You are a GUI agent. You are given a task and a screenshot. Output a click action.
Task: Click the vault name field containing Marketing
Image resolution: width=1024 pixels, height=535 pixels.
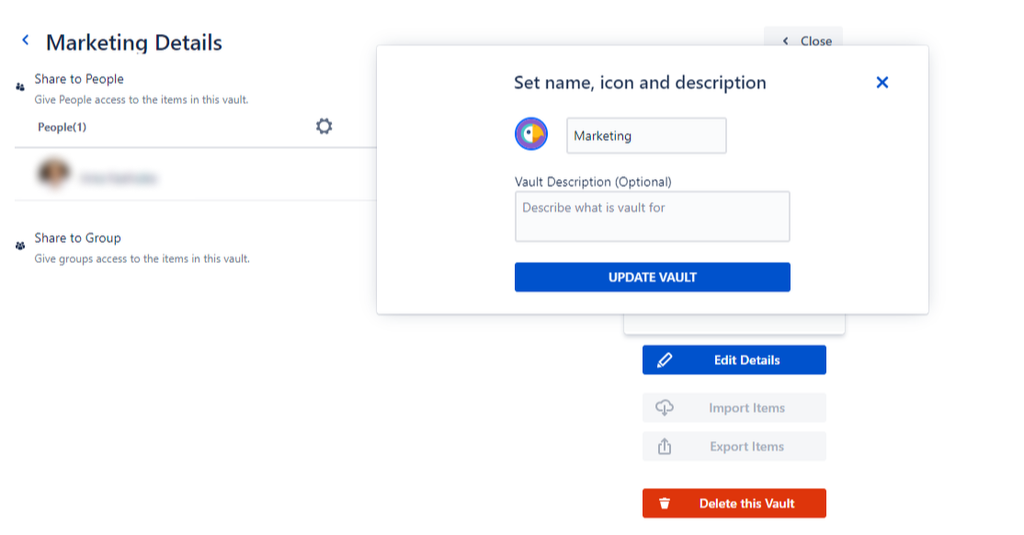click(646, 136)
